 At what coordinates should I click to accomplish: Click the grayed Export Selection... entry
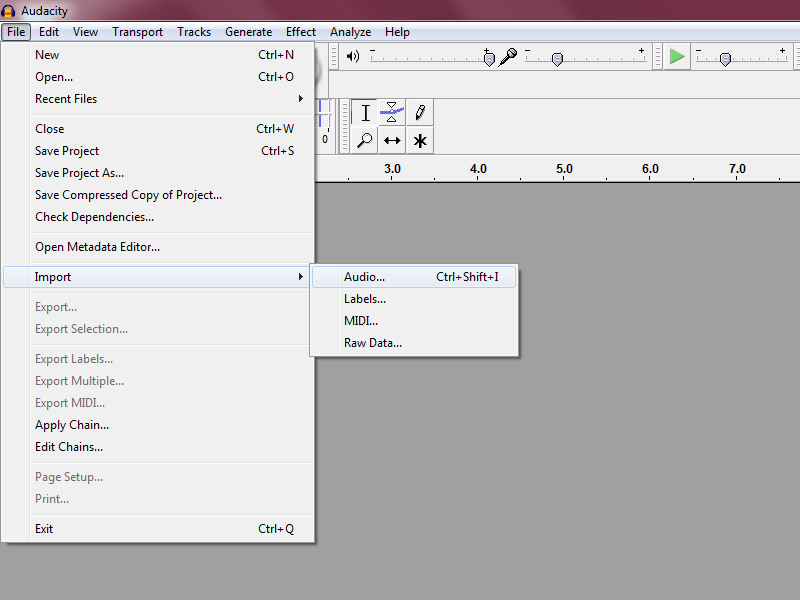tap(158, 329)
